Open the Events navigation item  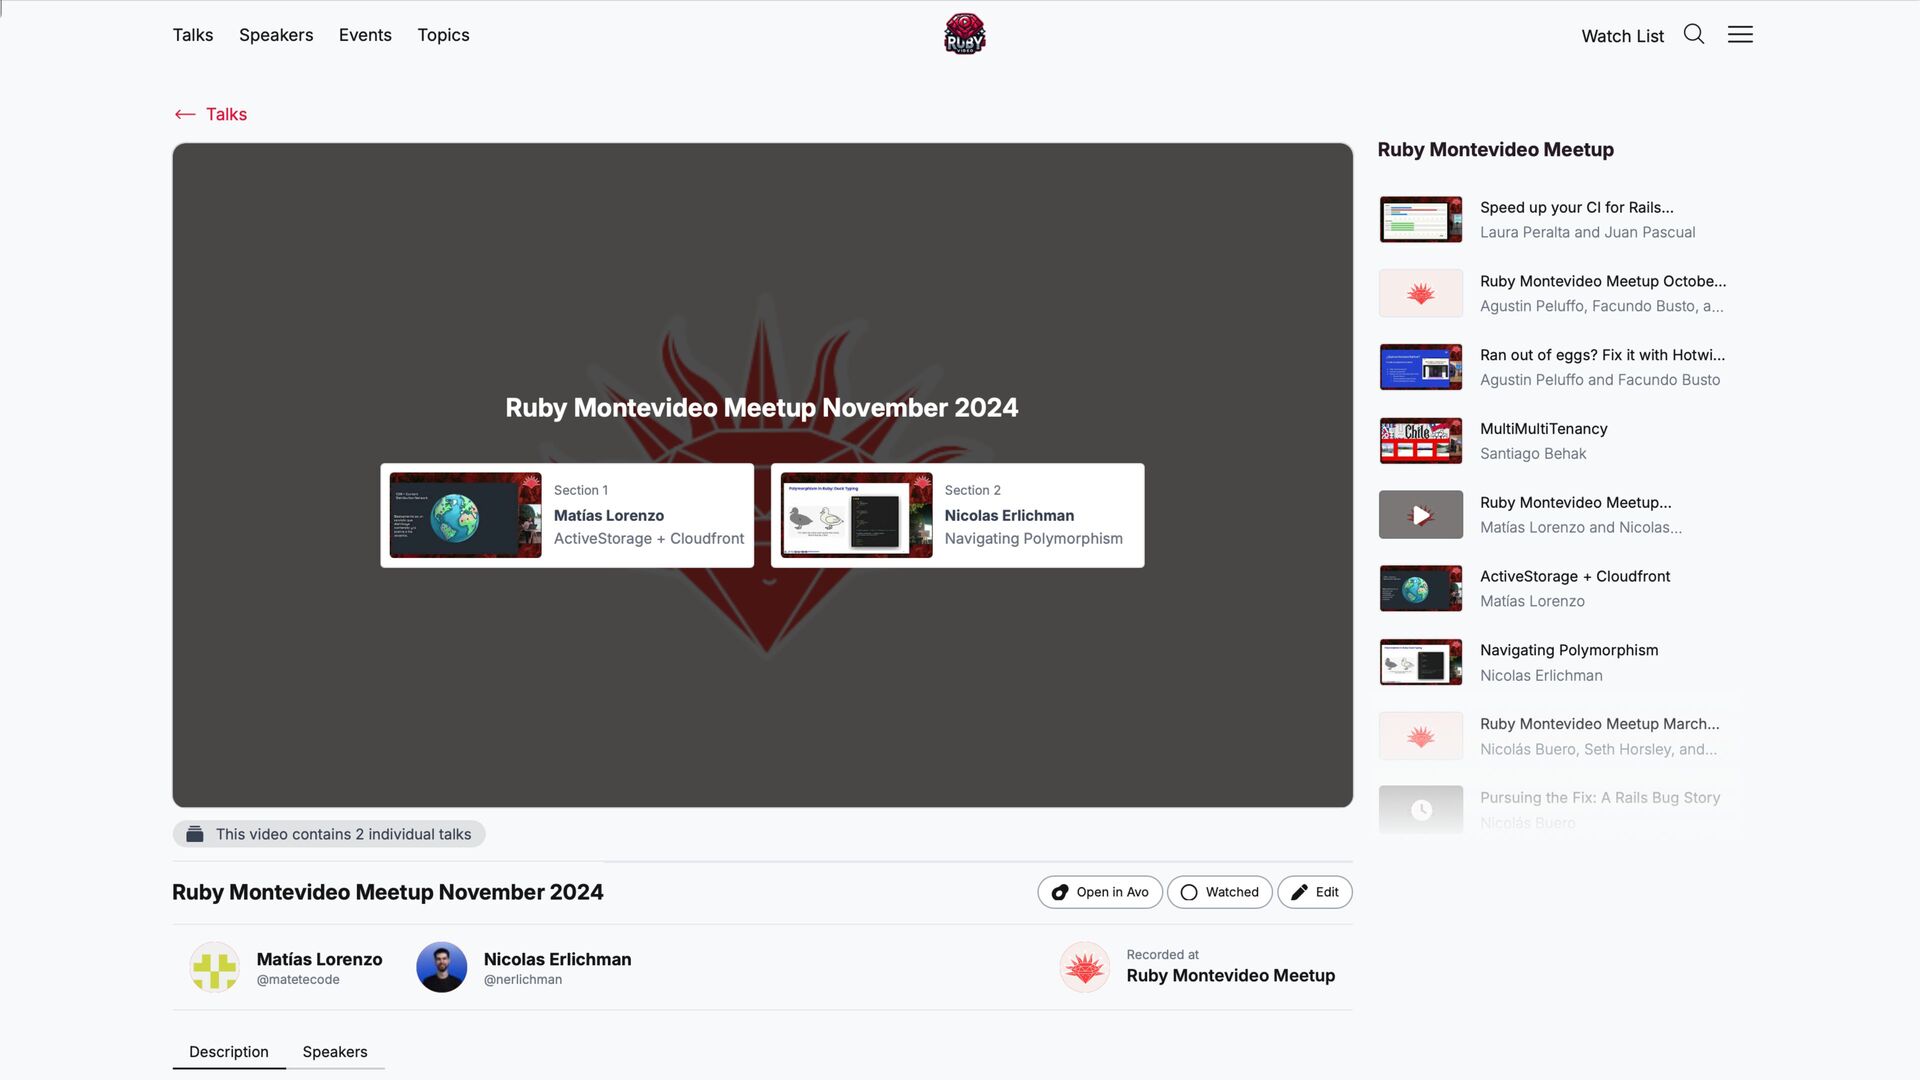click(365, 35)
